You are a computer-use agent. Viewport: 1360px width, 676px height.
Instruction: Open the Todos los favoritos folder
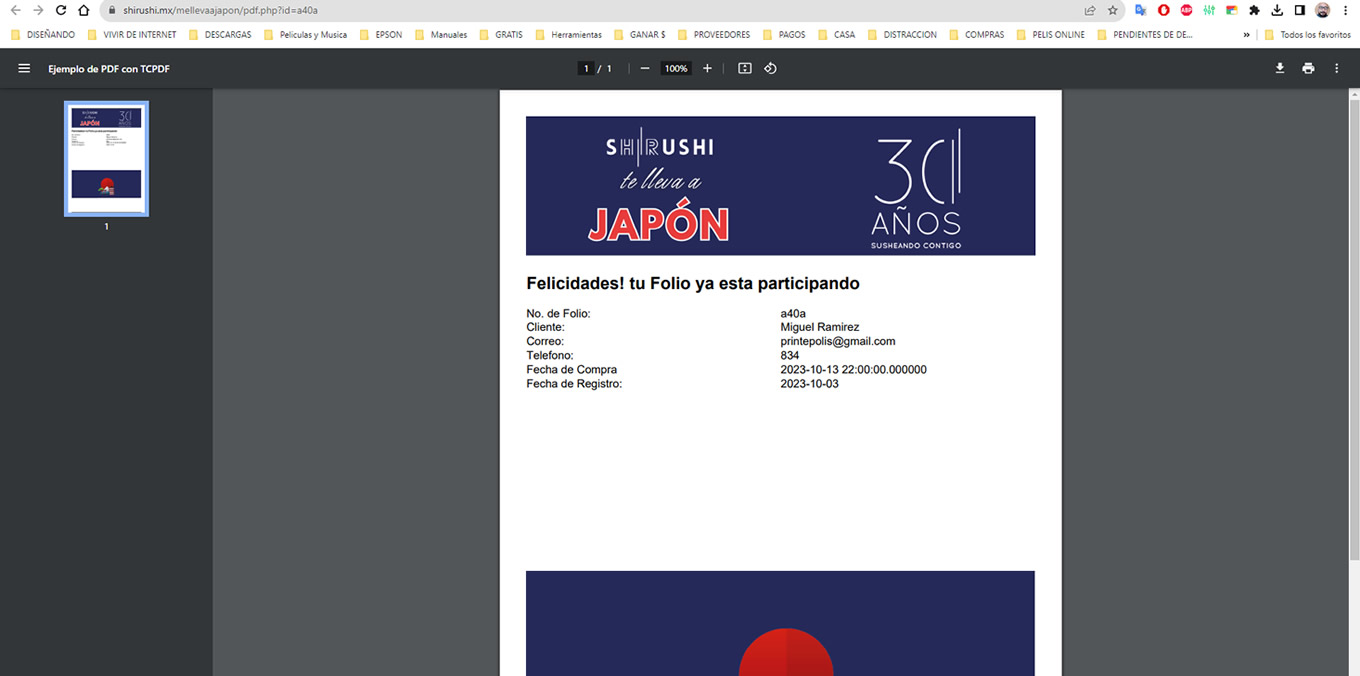(x=1307, y=34)
